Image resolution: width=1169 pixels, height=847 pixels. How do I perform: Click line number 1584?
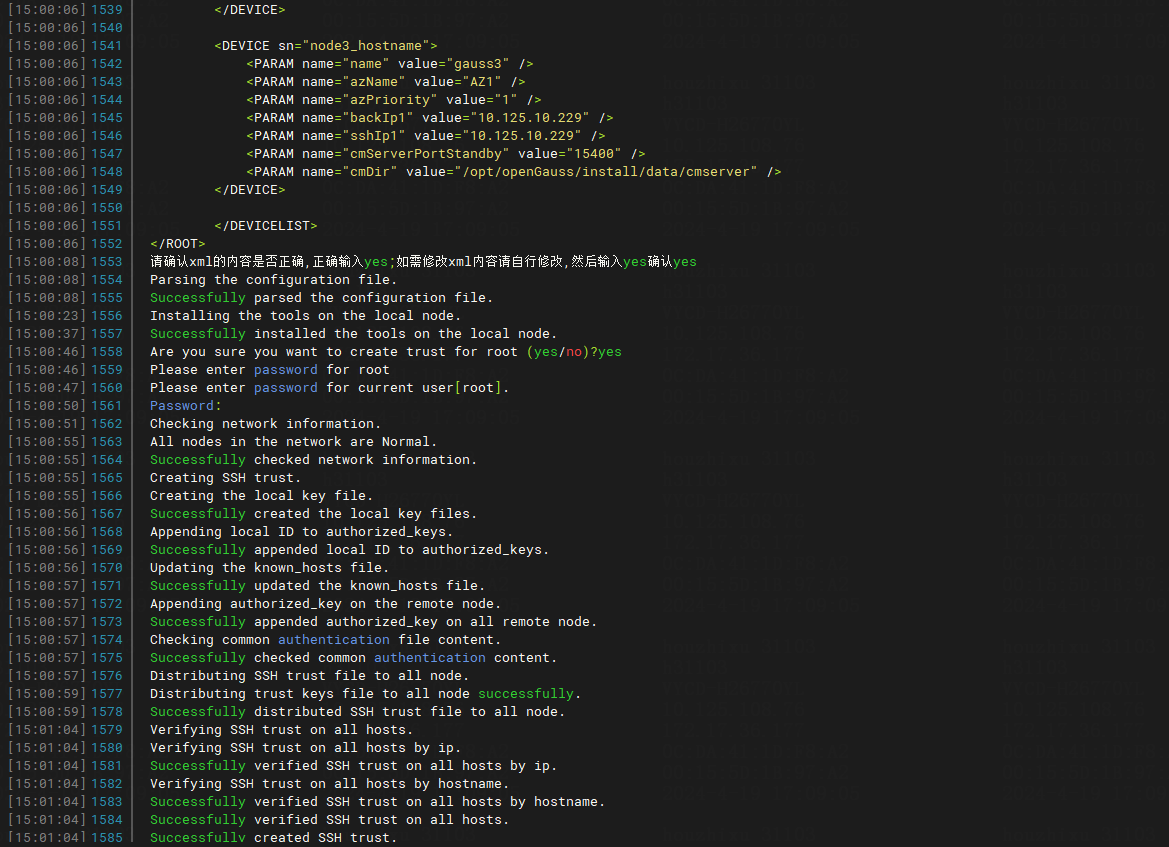[107, 819]
